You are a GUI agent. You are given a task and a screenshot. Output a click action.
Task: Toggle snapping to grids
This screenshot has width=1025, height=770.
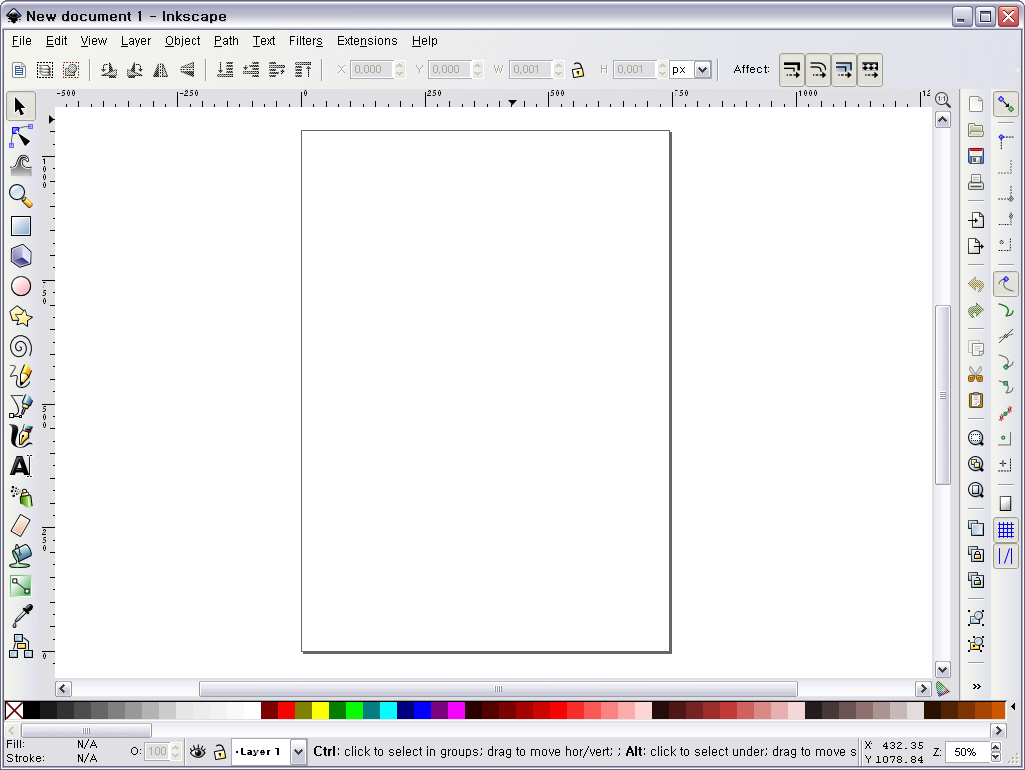(1005, 529)
